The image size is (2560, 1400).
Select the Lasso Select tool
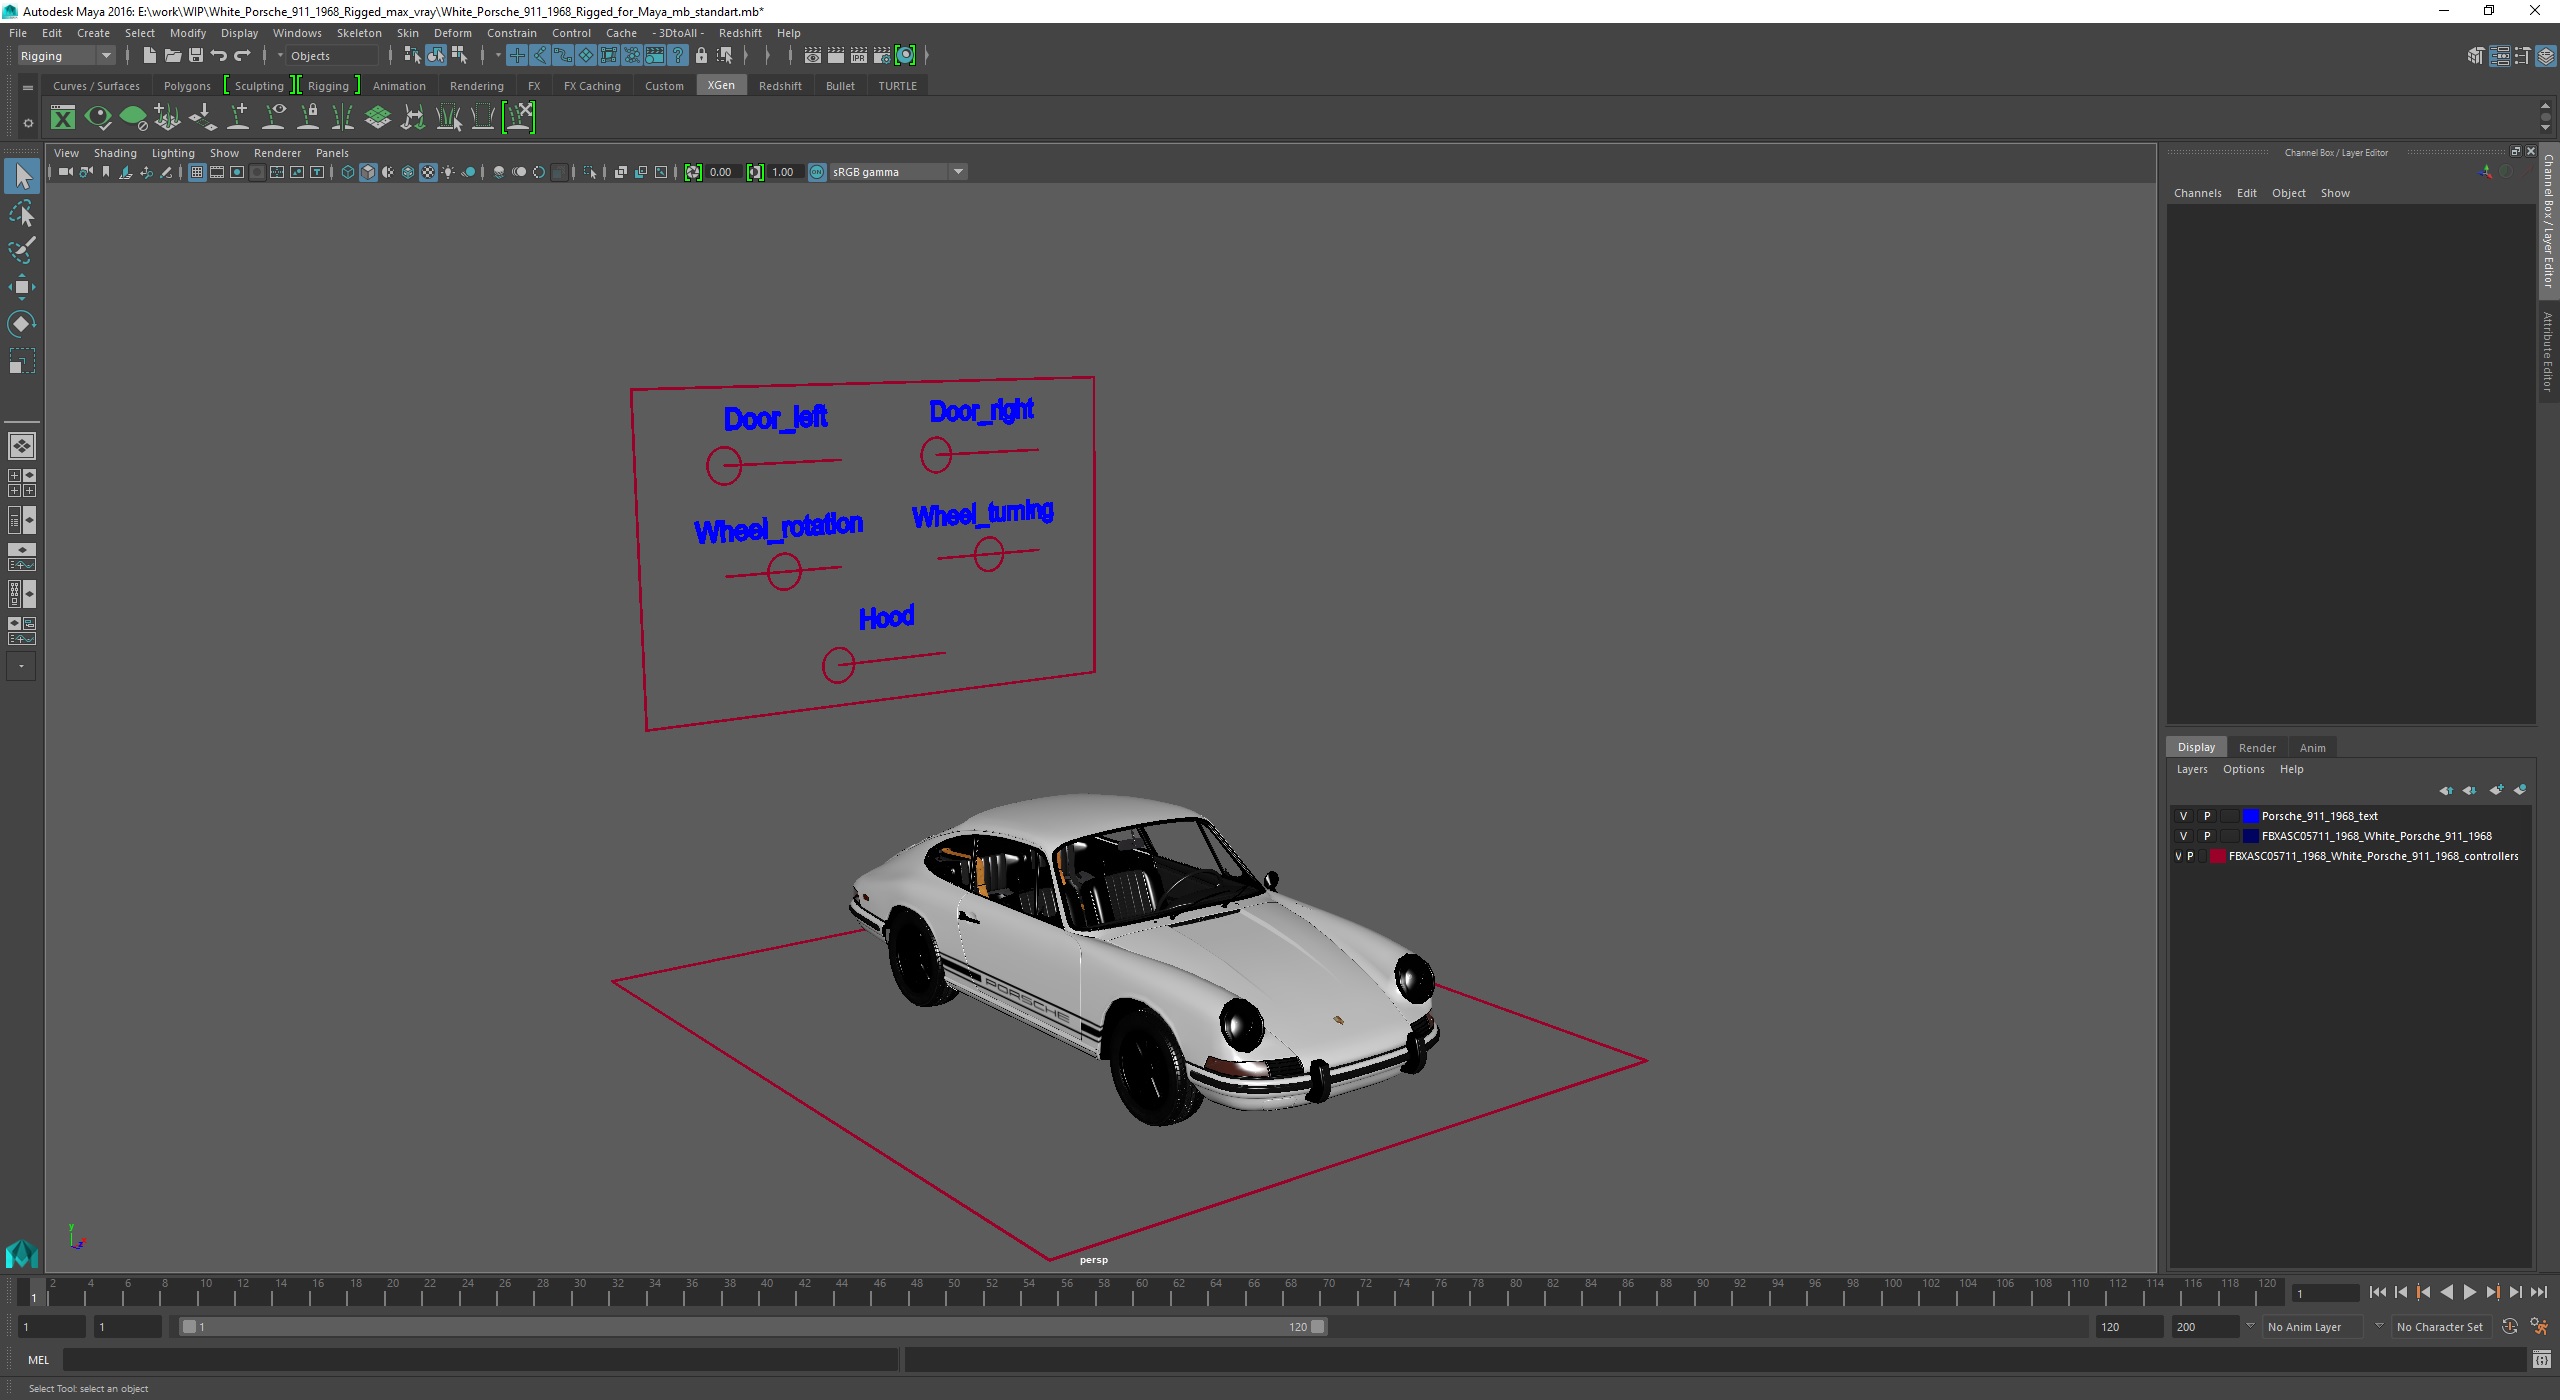(x=21, y=214)
